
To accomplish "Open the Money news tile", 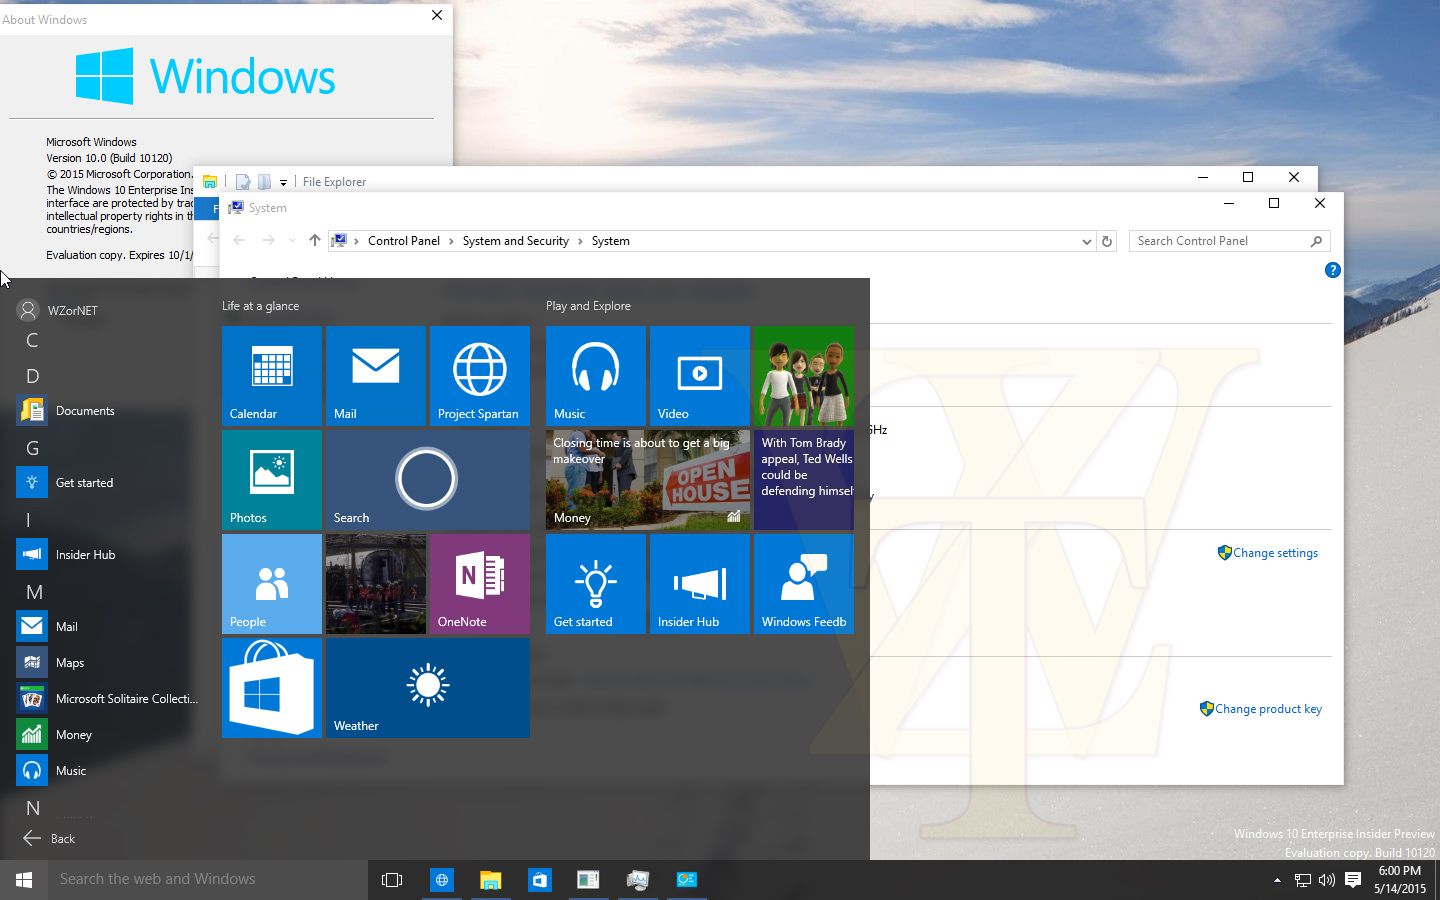I will click(648, 480).
